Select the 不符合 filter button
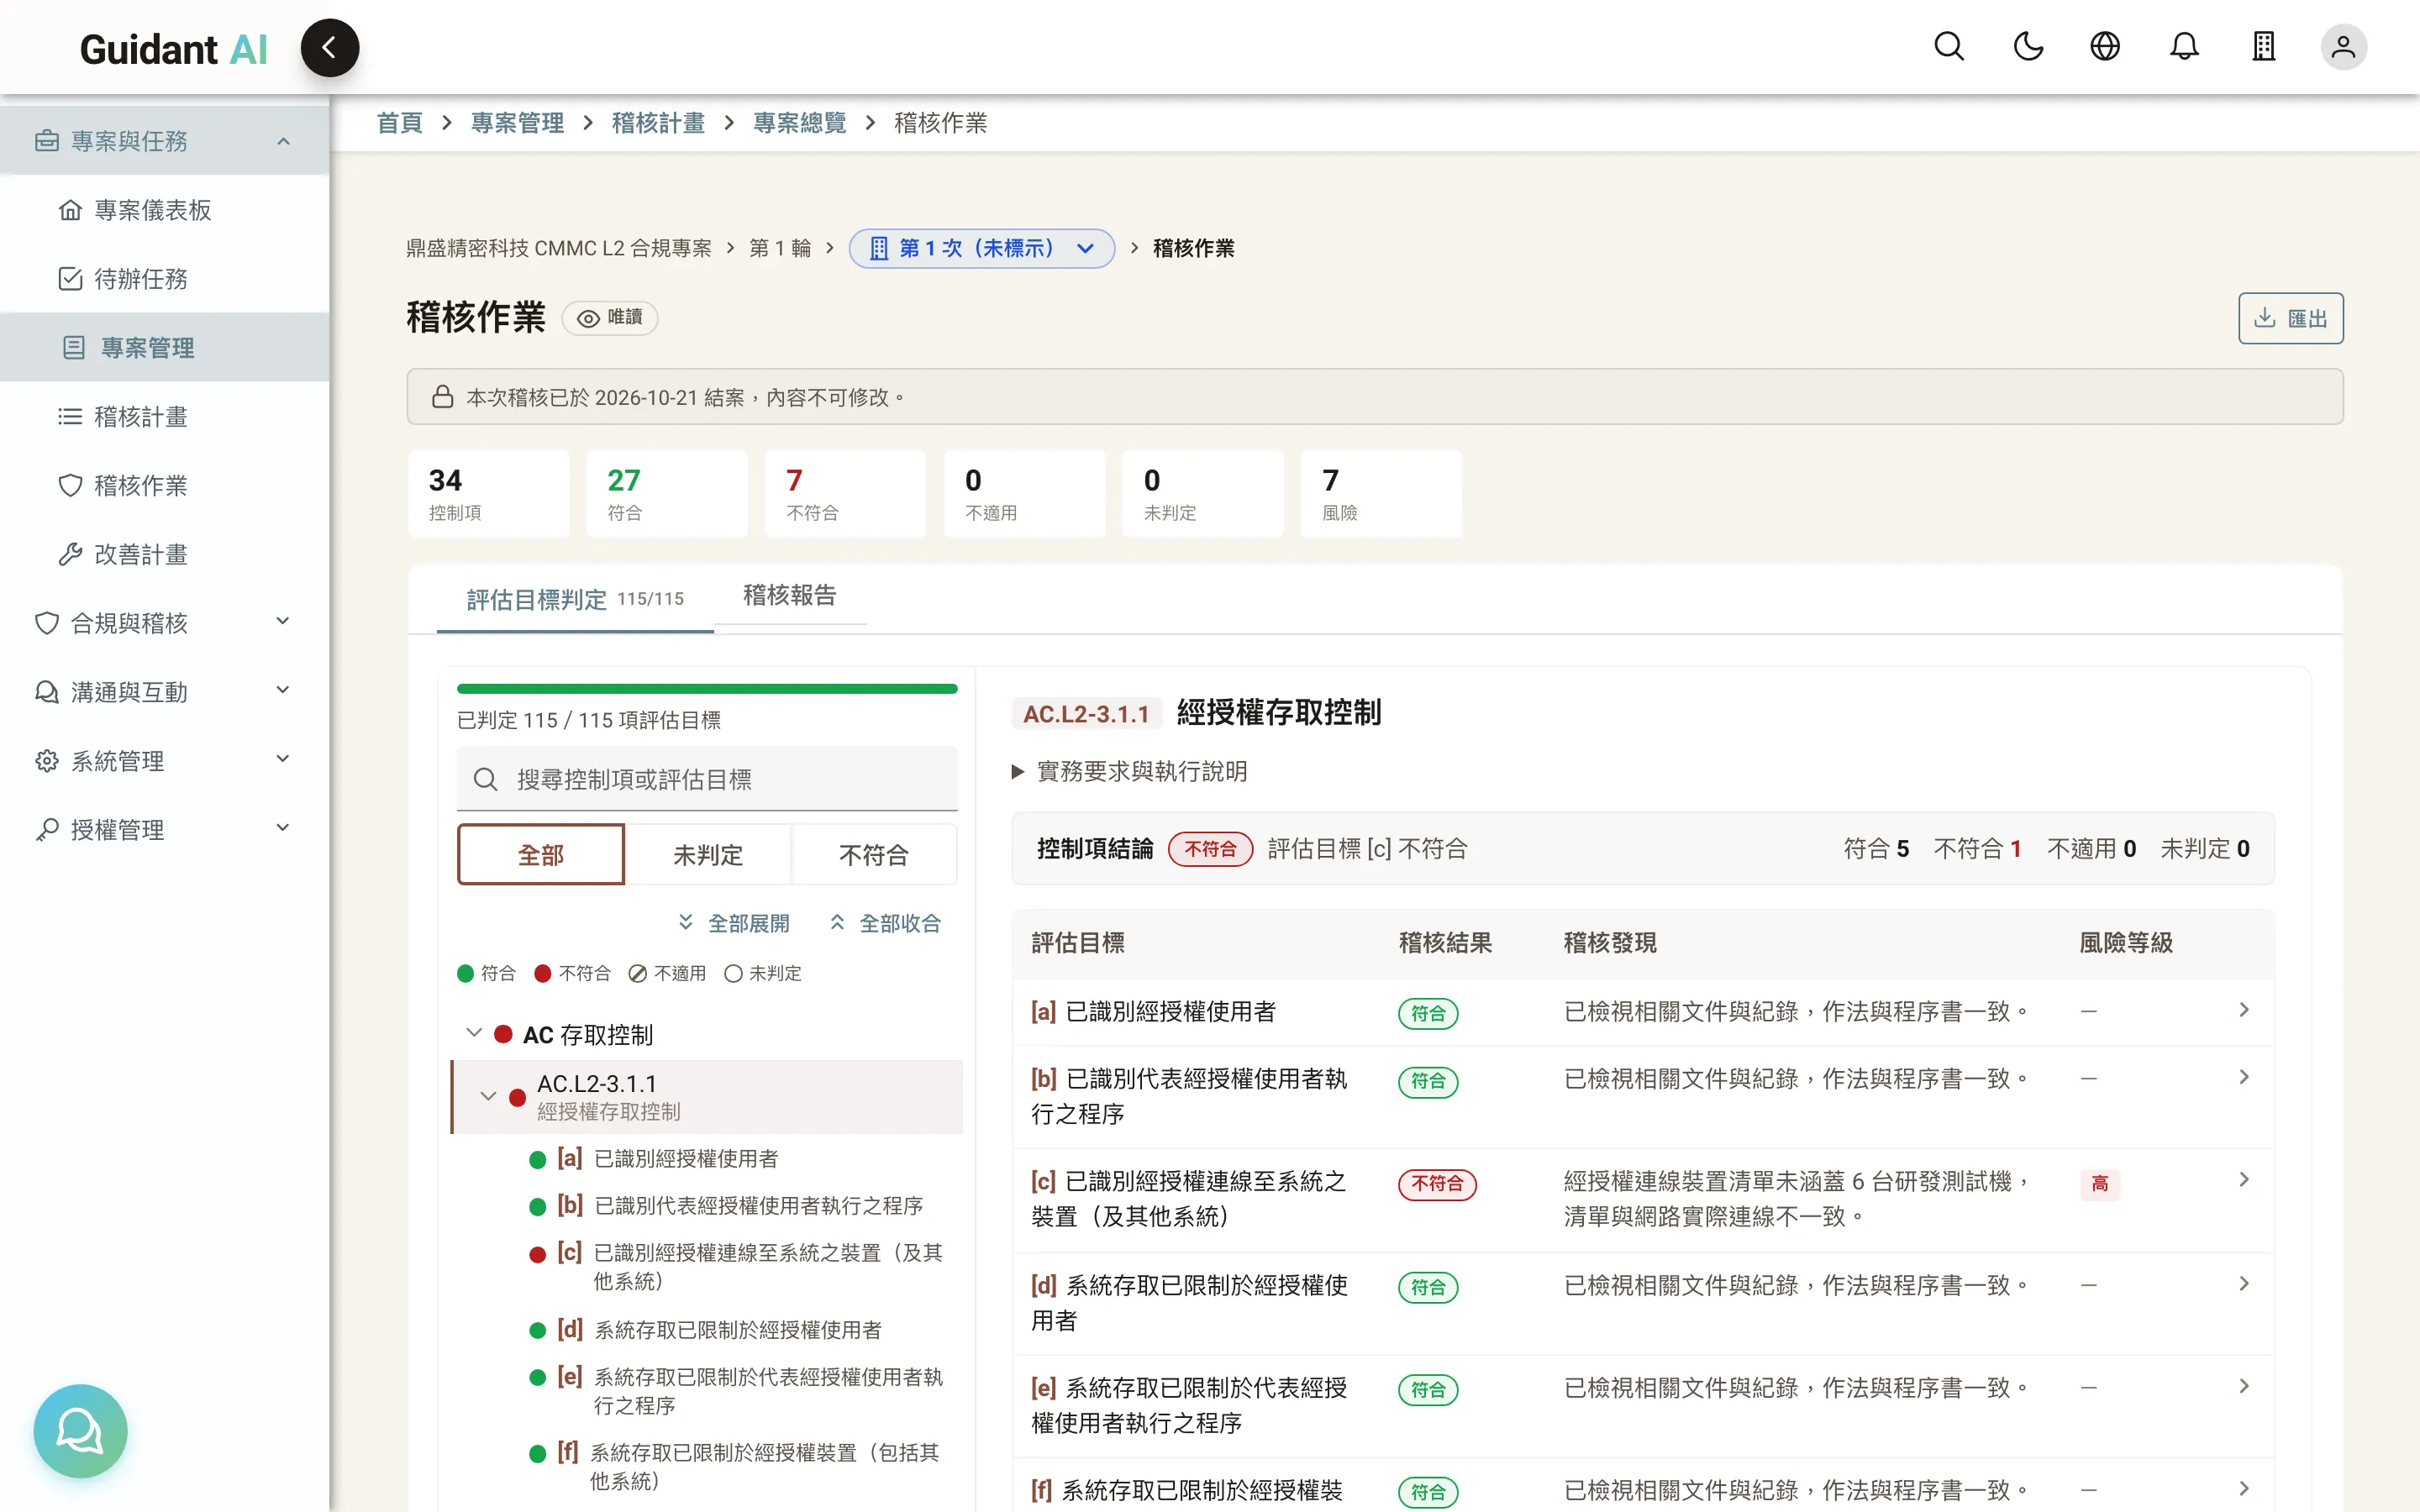2420x1512 pixels. [874, 854]
